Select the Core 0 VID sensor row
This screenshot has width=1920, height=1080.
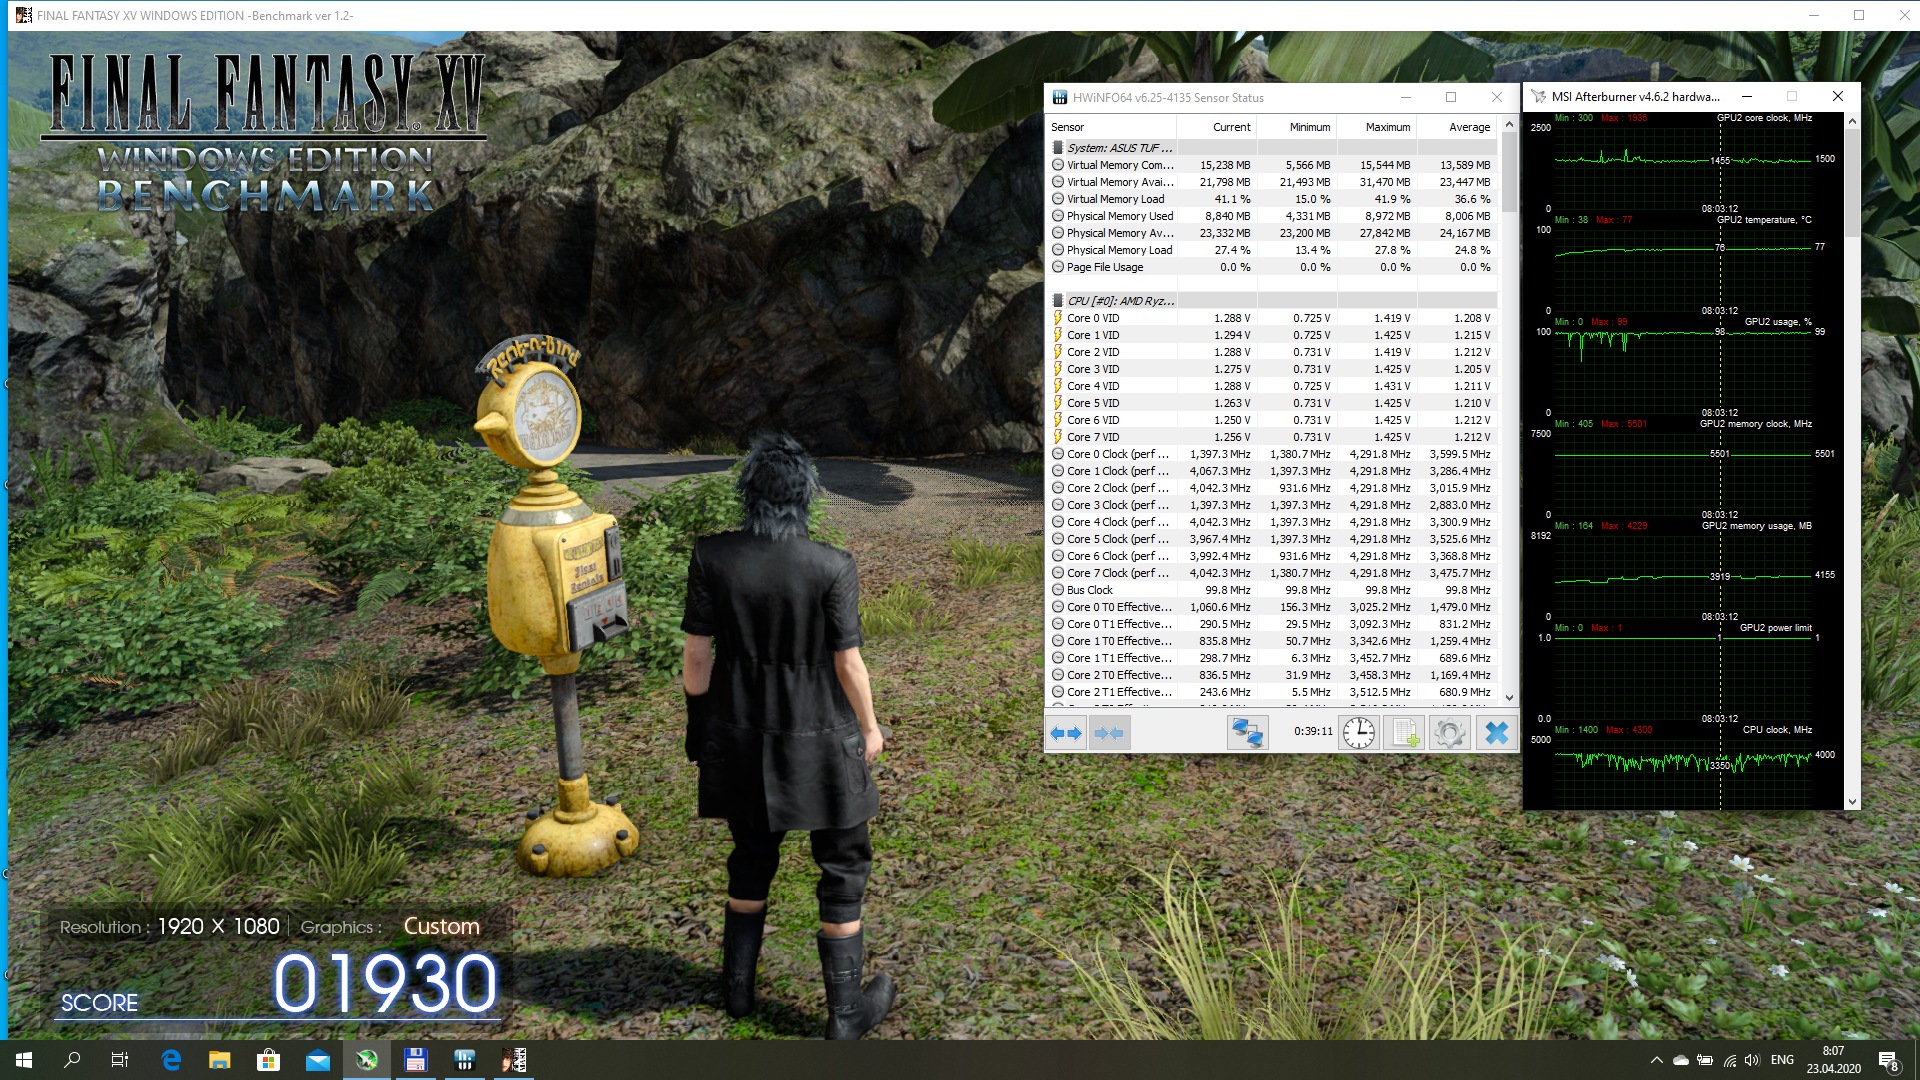pyautogui.click(x=1093, y=318)
